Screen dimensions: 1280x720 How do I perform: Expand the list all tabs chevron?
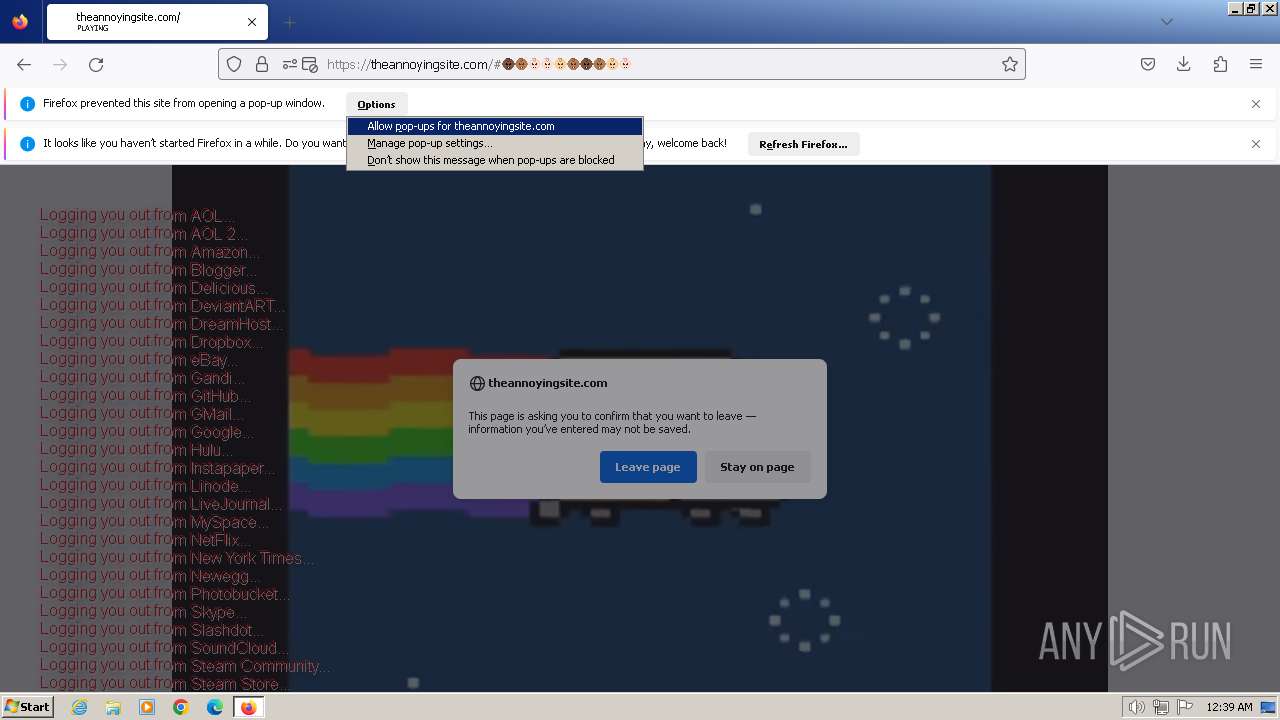point(1166,22)
